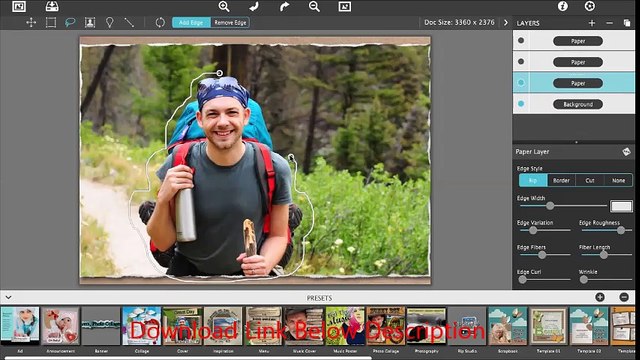
Task: Open the info icon
Action: click(x=563, y=6)
